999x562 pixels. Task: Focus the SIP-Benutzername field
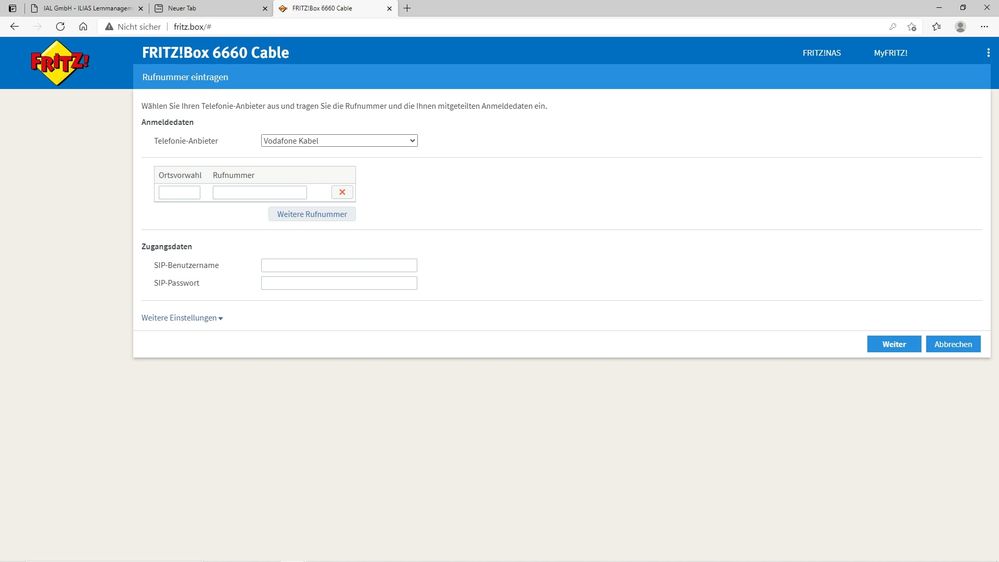tap(339, 265)
